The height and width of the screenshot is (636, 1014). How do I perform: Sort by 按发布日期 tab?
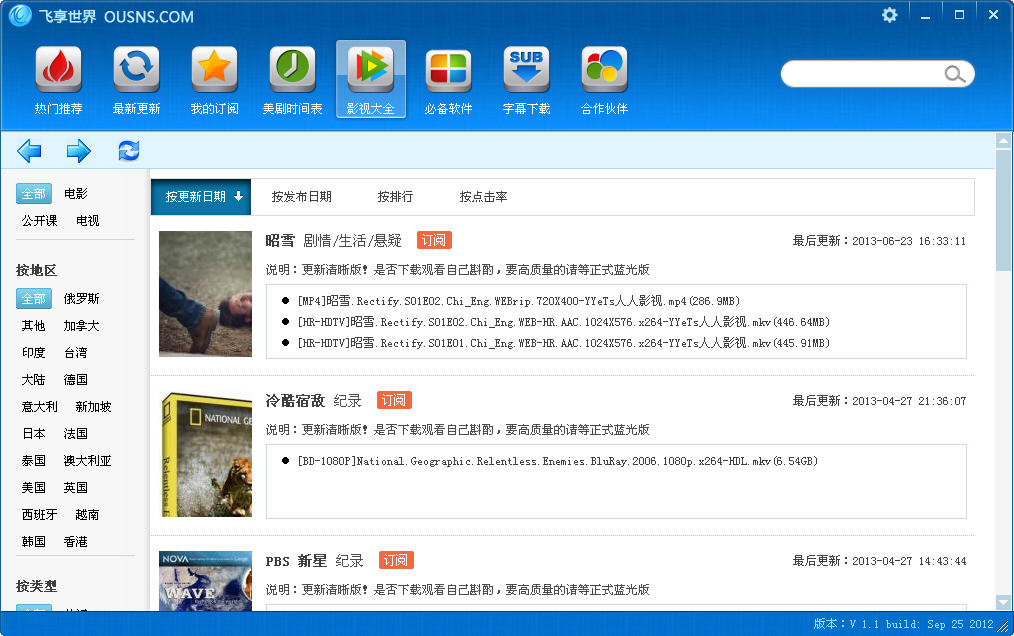(301, 197)
